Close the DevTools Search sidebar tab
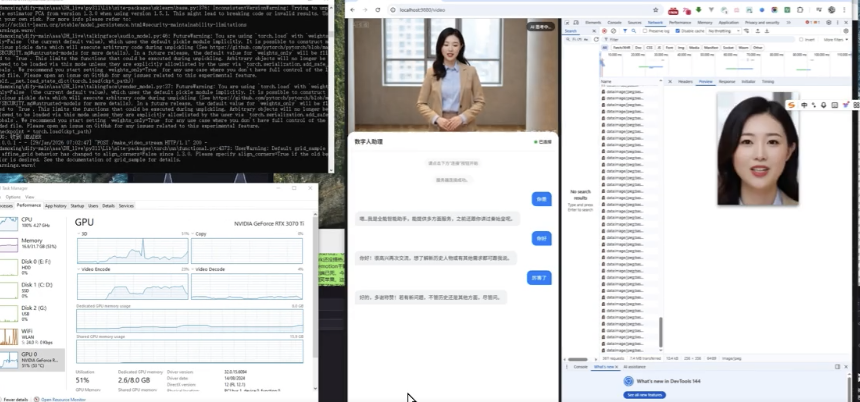 tap(594, 31)
